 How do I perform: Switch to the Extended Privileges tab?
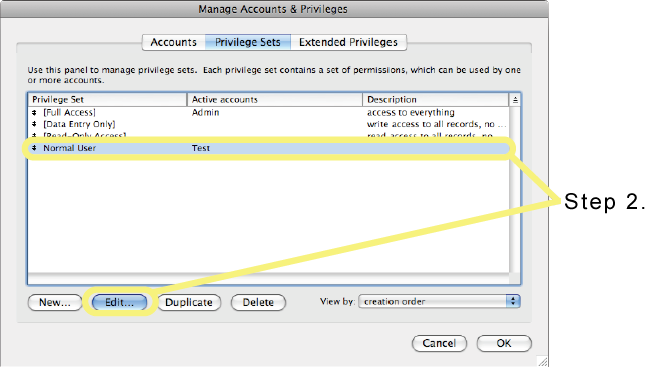coord(348,42)
